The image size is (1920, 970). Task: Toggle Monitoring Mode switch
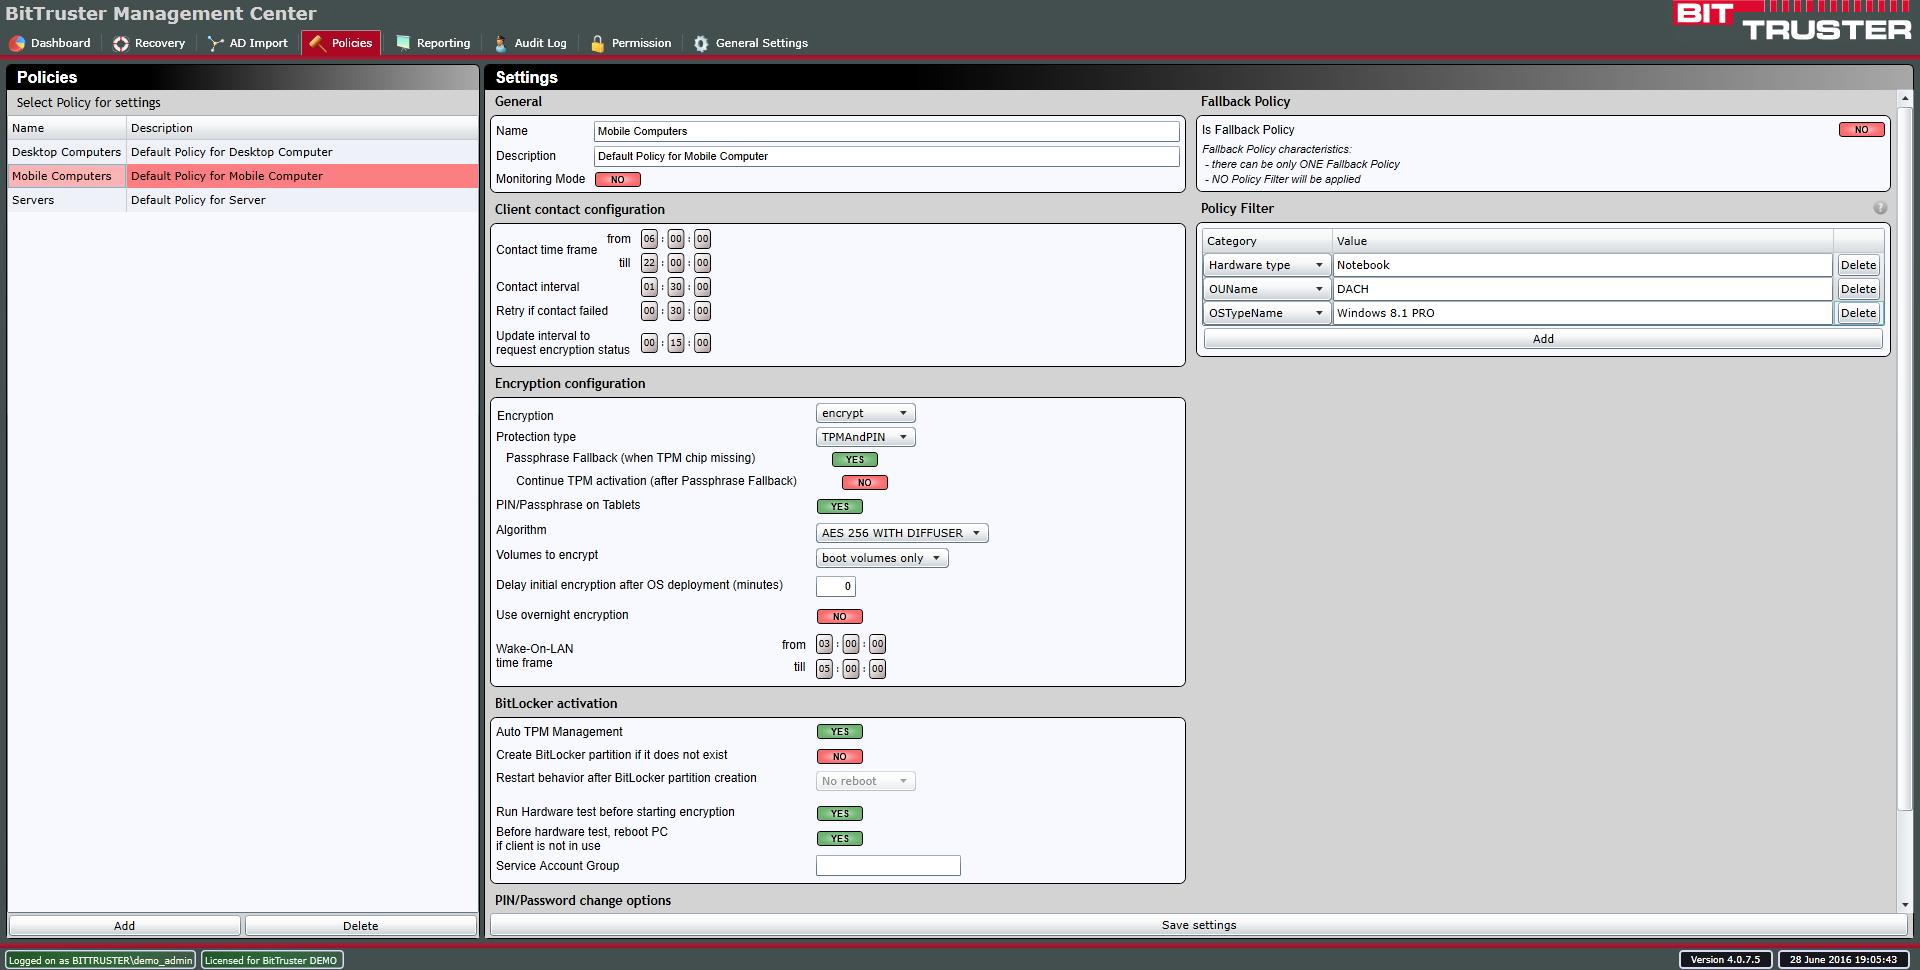click(617, 180)
